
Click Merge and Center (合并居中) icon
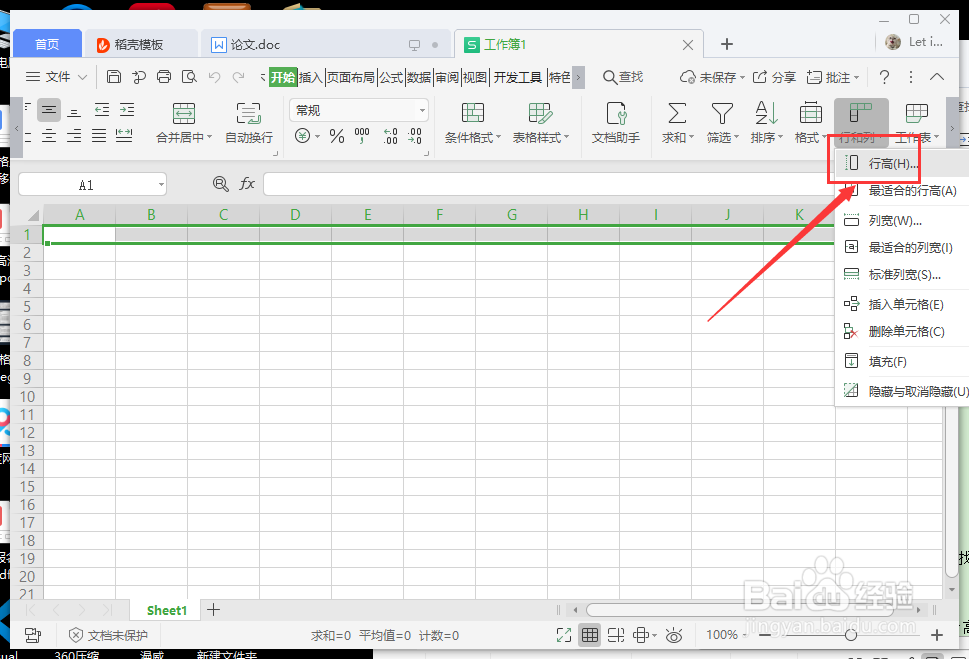click(184, 114)
